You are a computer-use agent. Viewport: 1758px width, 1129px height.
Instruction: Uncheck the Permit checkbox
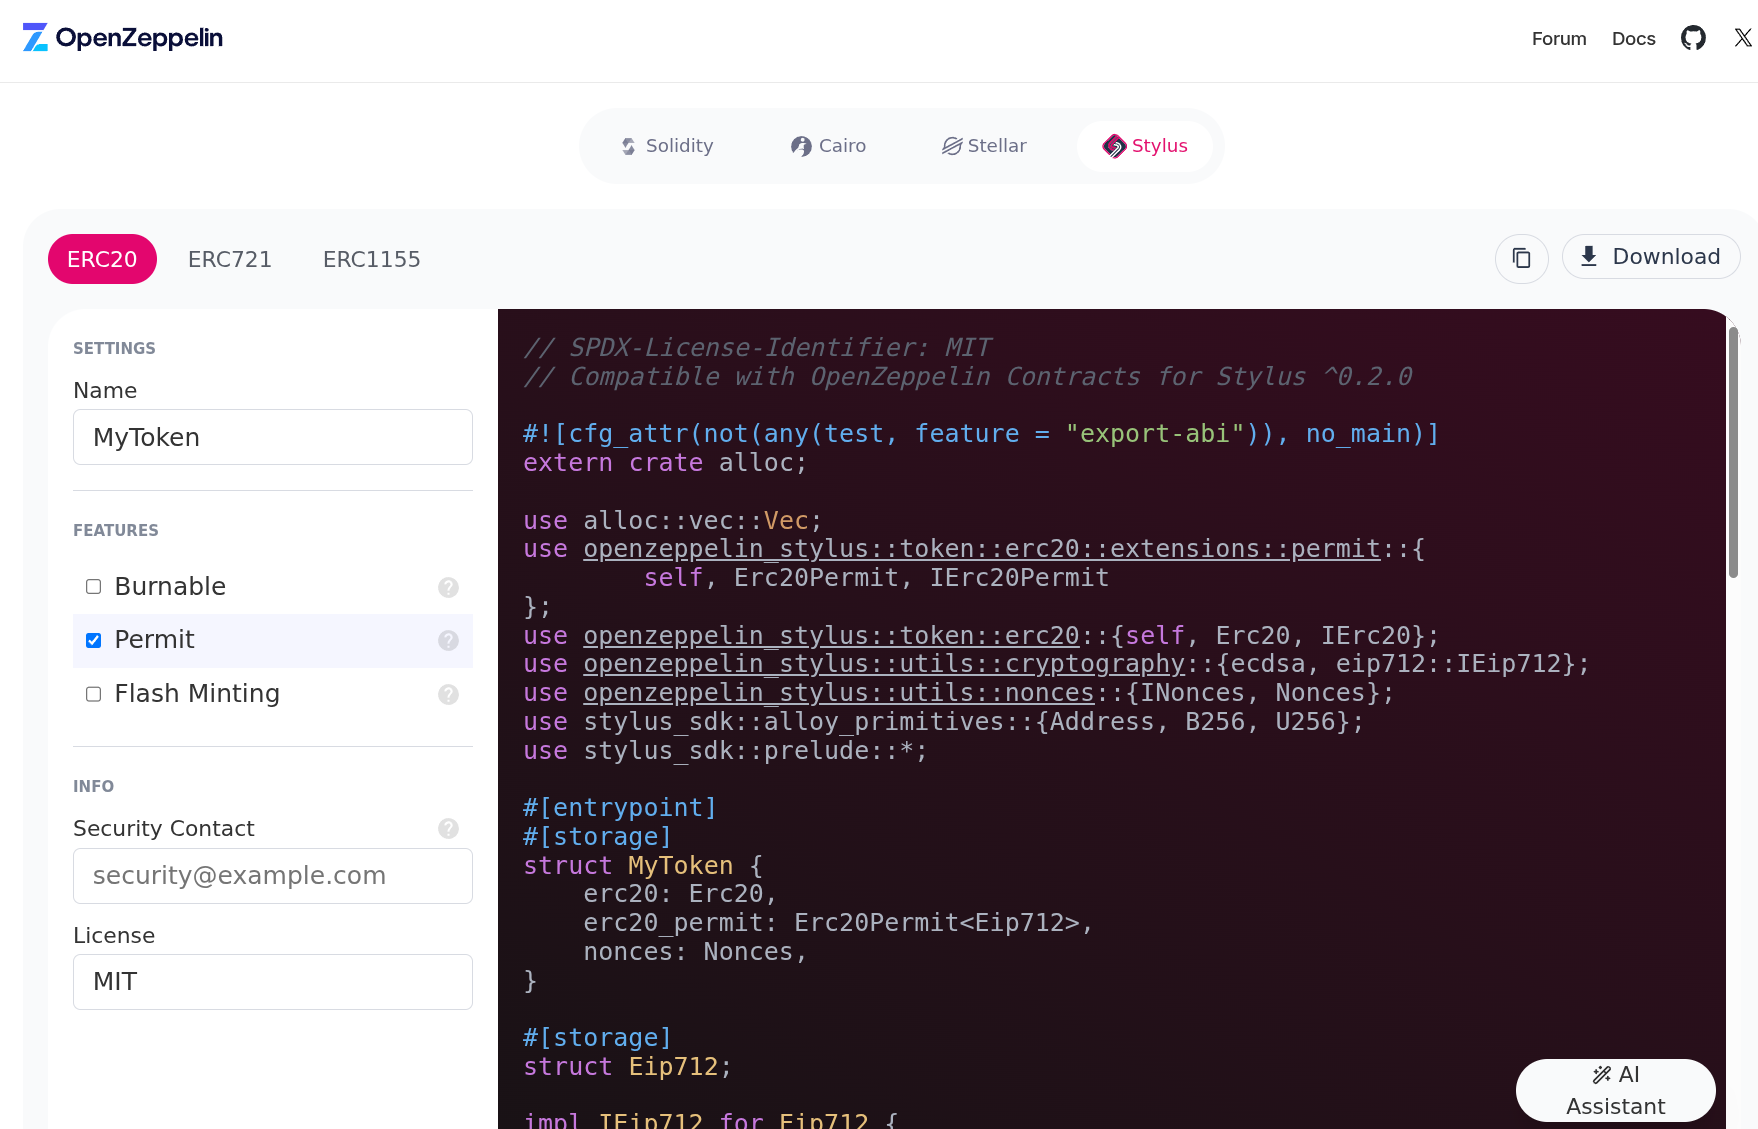coord(94,640)
